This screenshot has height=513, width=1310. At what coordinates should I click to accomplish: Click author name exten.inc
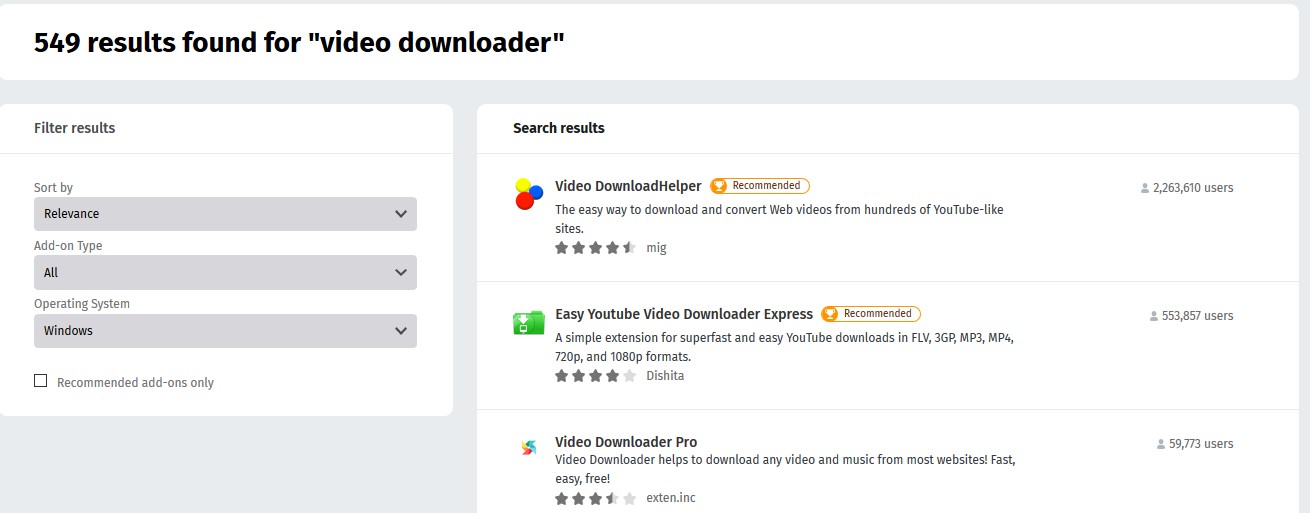tap(671, 498)
